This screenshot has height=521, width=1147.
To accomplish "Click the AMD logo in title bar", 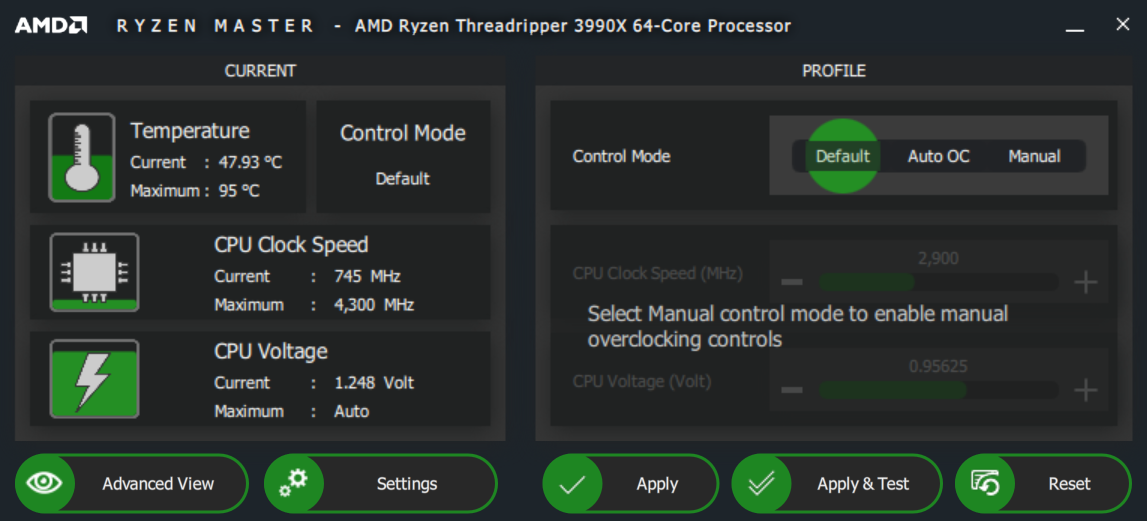I will point(51,26).
